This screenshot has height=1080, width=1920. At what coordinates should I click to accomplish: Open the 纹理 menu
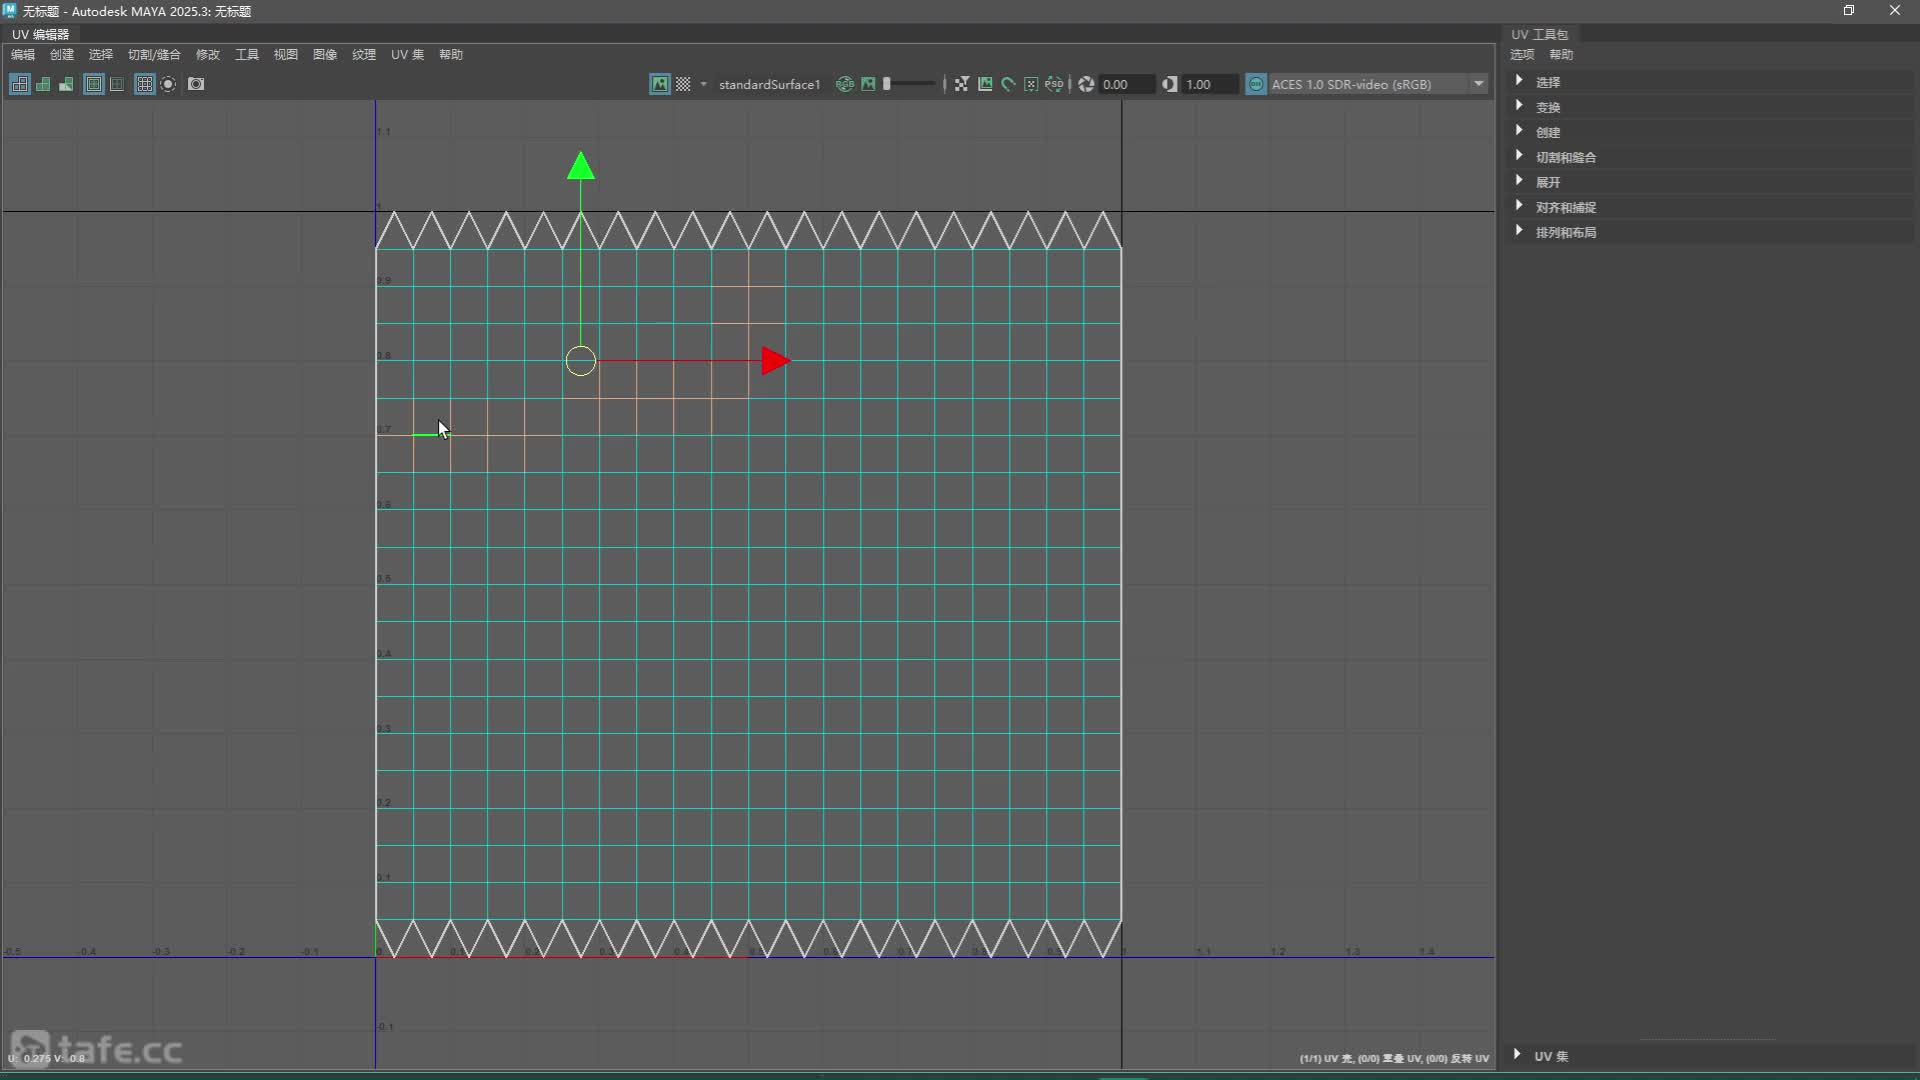click(363, 54)
